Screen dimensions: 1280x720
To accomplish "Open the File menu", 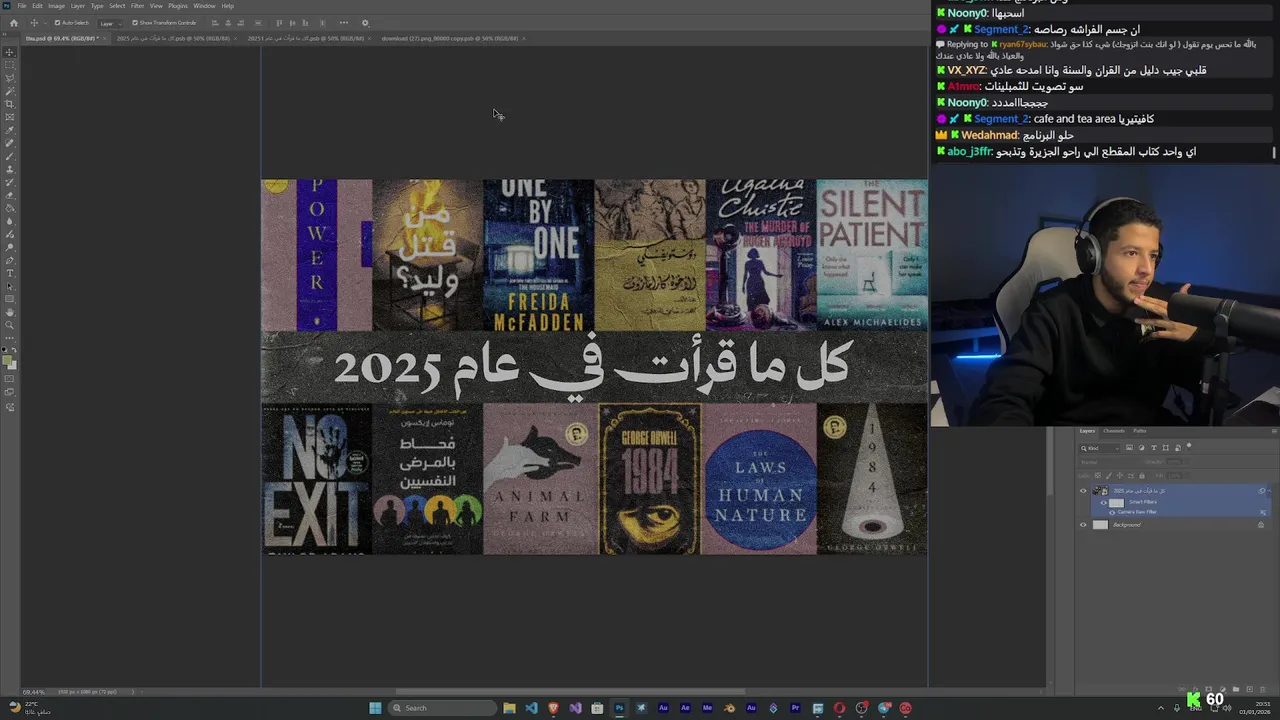I will (22, 6).
